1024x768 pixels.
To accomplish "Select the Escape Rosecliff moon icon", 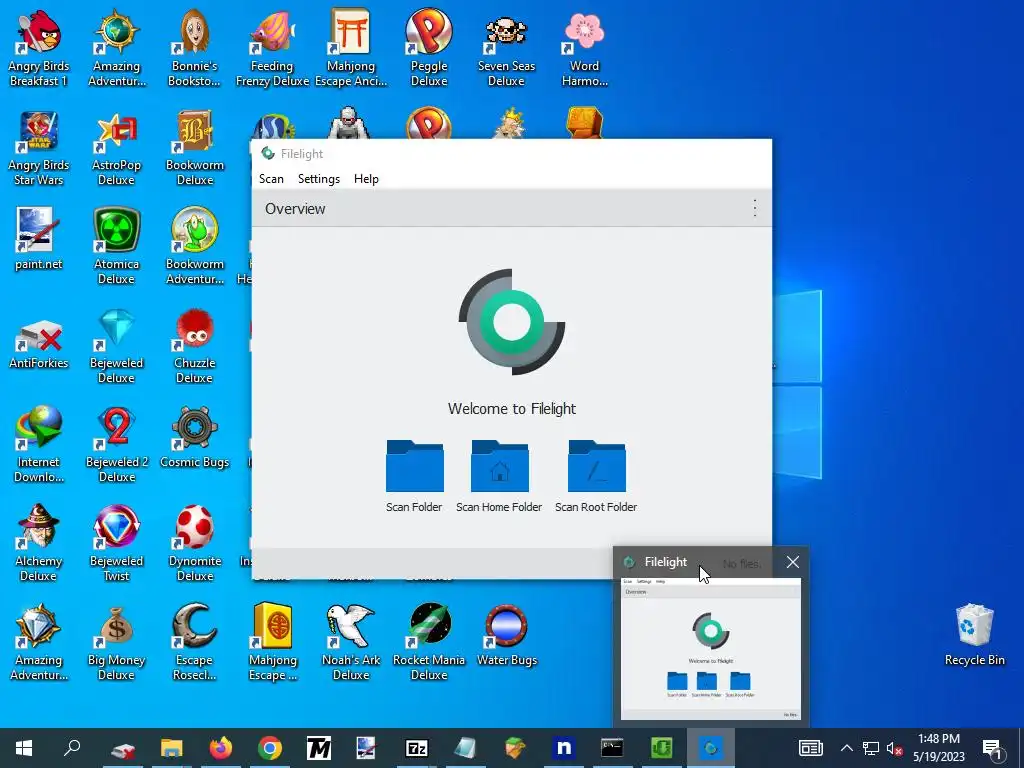I will click(194, 643).
